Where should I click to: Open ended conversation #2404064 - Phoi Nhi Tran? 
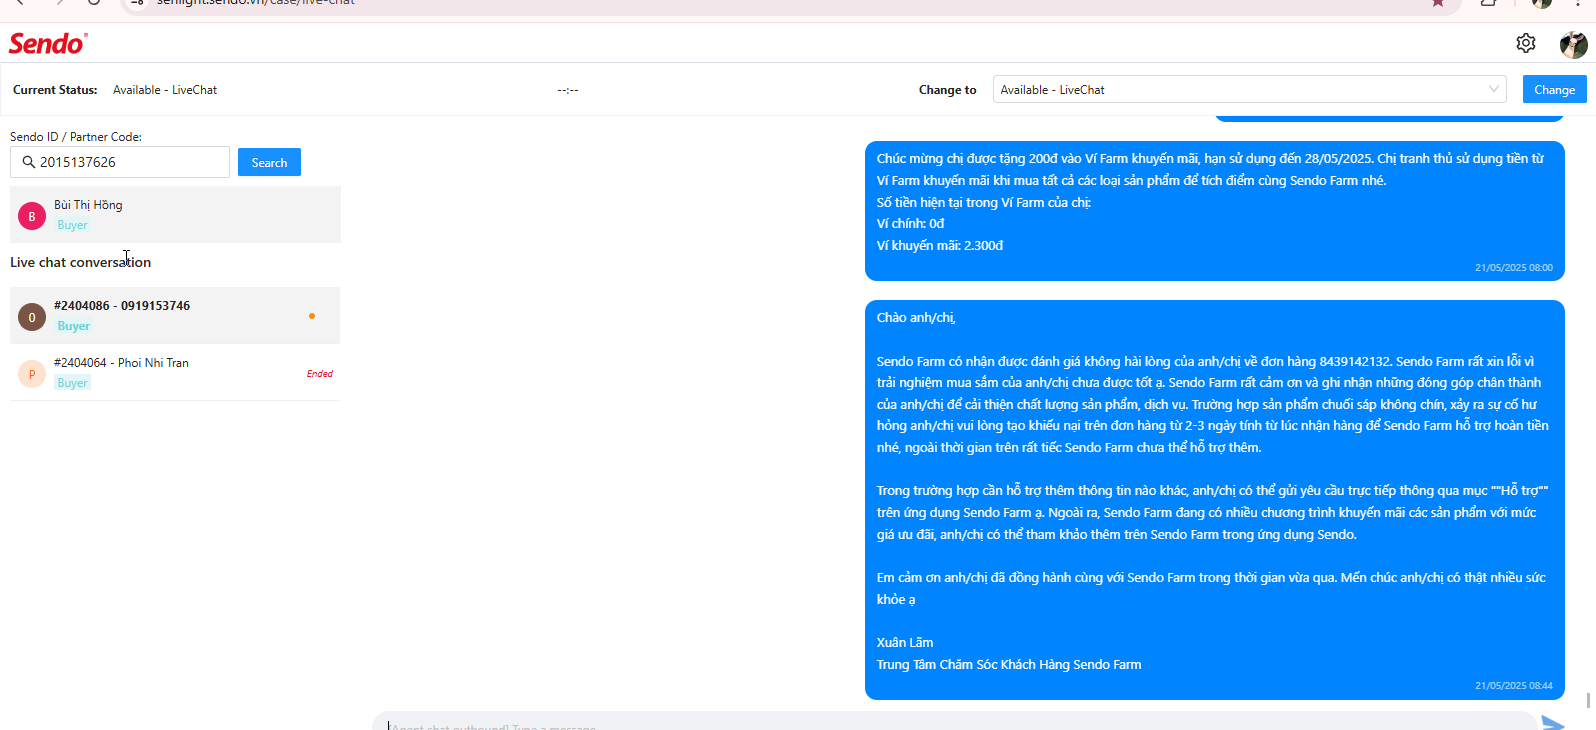[175, 373]
